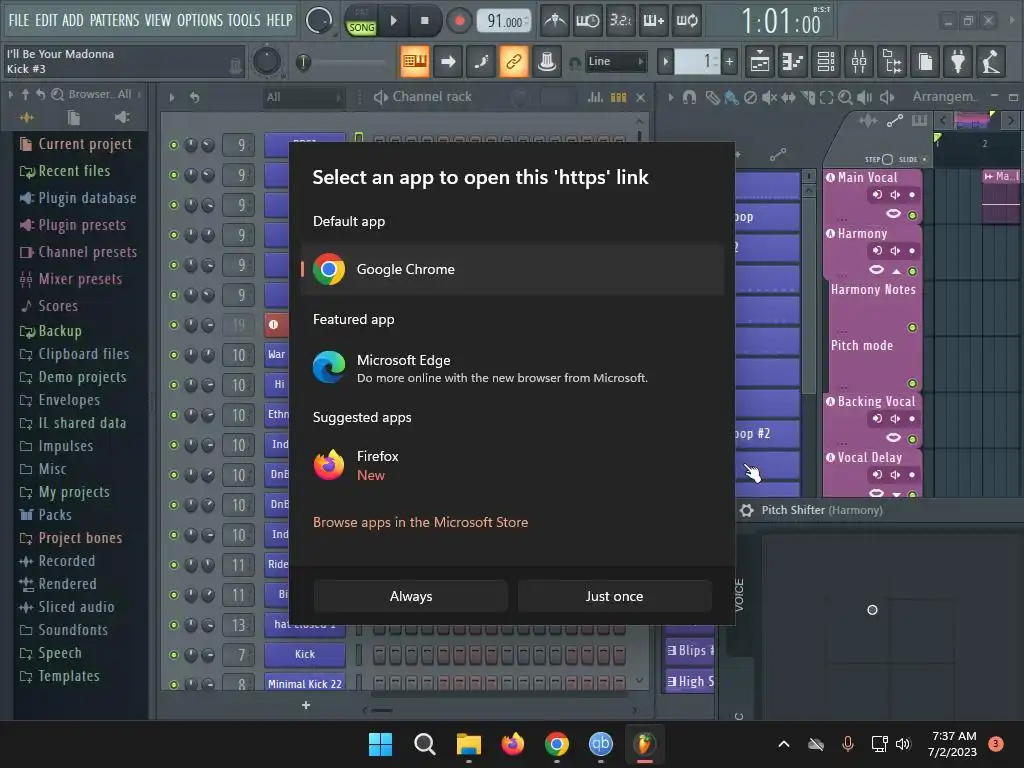Open the metronome toggle in the top toolbar
This screenshot has width=1024, height=768.
click(x=555, y=21)
